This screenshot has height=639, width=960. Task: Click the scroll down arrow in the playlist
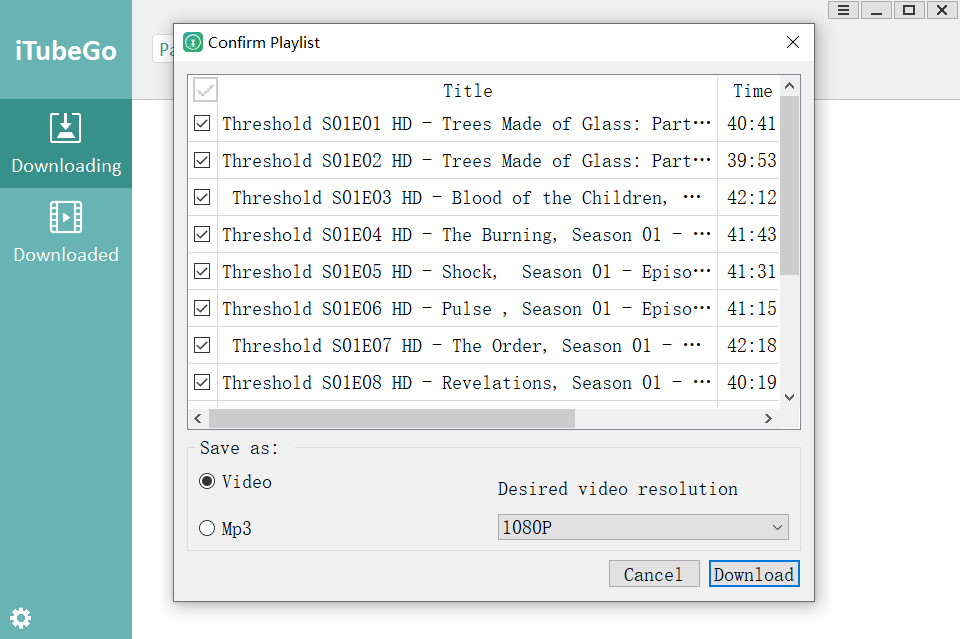(790, 397)
